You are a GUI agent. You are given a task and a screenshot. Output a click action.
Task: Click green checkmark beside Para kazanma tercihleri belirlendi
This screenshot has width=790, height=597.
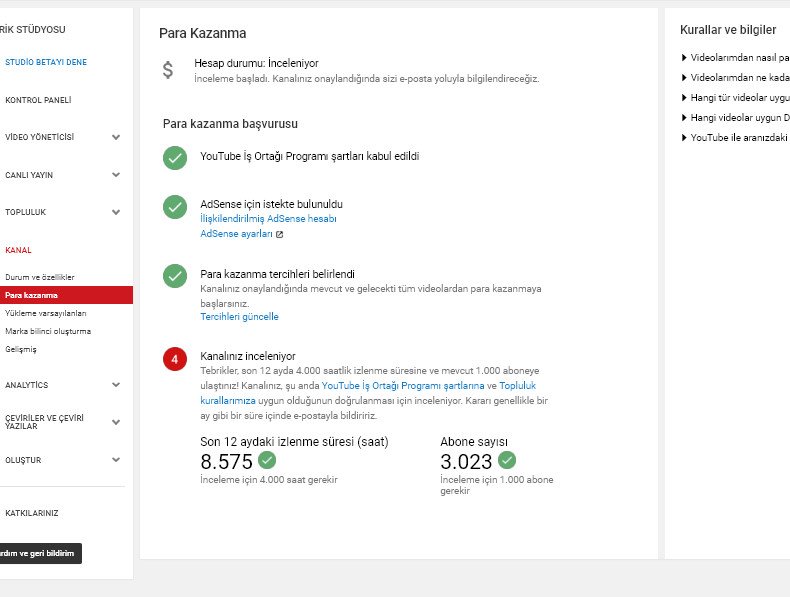tap(175, 276)
